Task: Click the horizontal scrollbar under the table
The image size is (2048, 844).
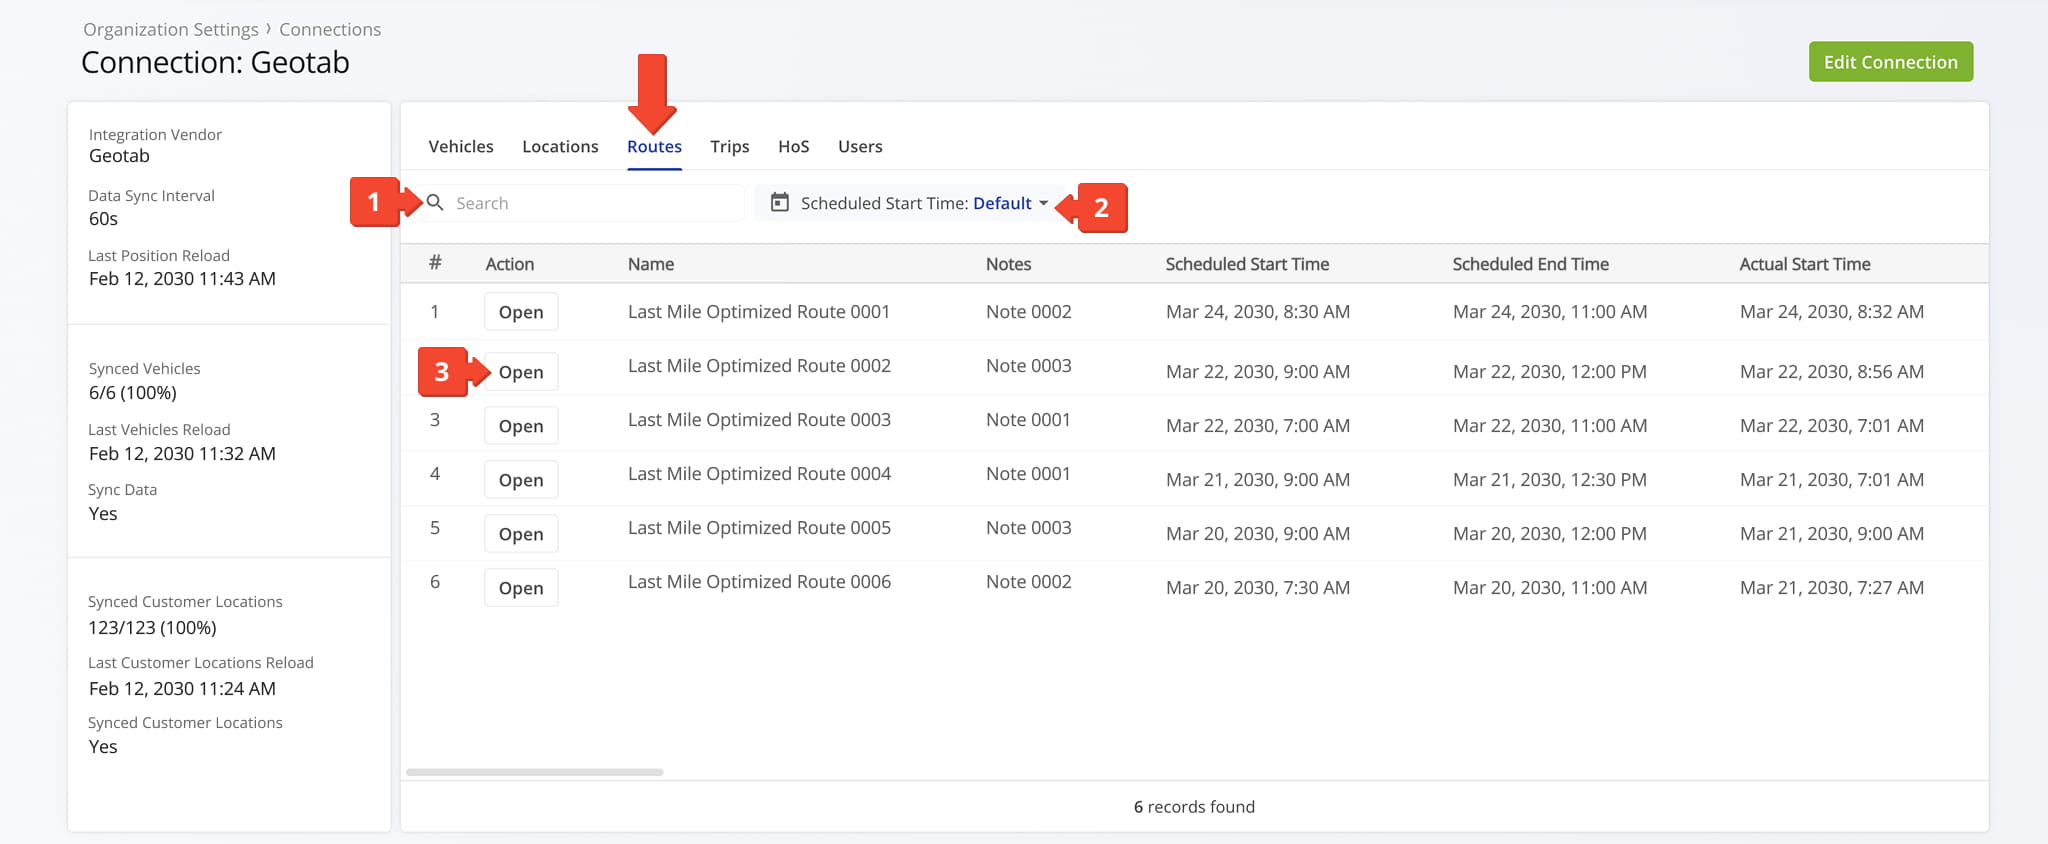Action: (x=534, y=772)
